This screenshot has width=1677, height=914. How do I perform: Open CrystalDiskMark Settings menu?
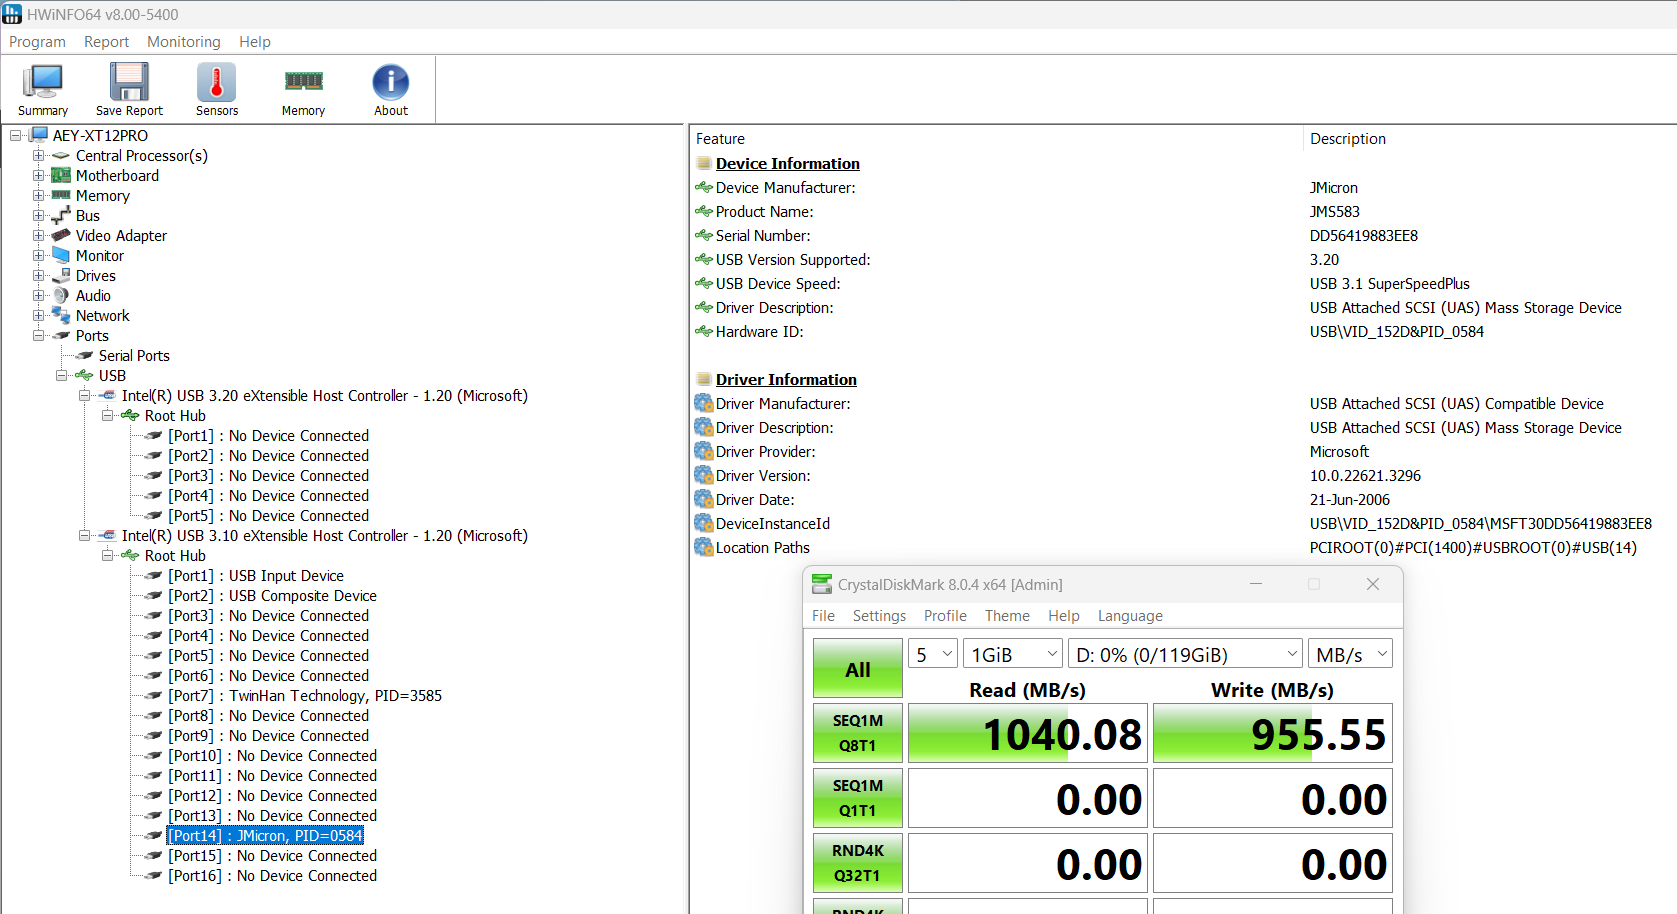[879, 616]
